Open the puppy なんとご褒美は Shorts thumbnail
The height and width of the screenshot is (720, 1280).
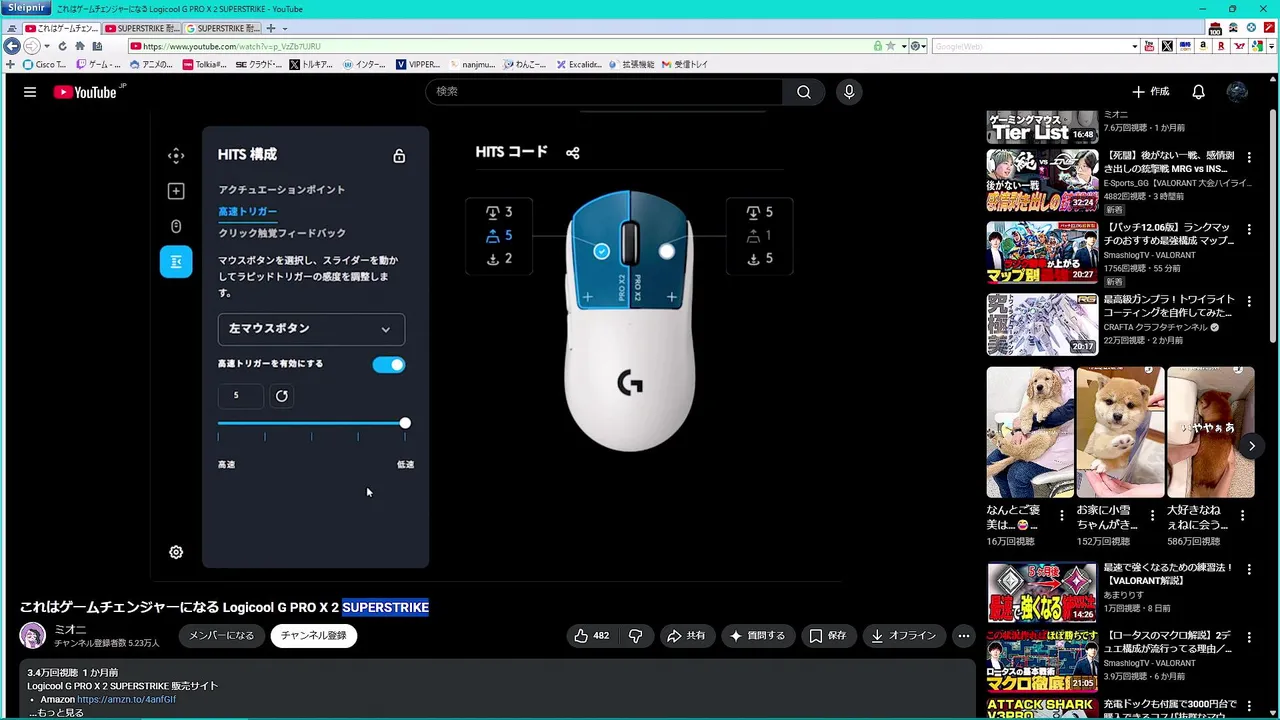click(1030, 432)
